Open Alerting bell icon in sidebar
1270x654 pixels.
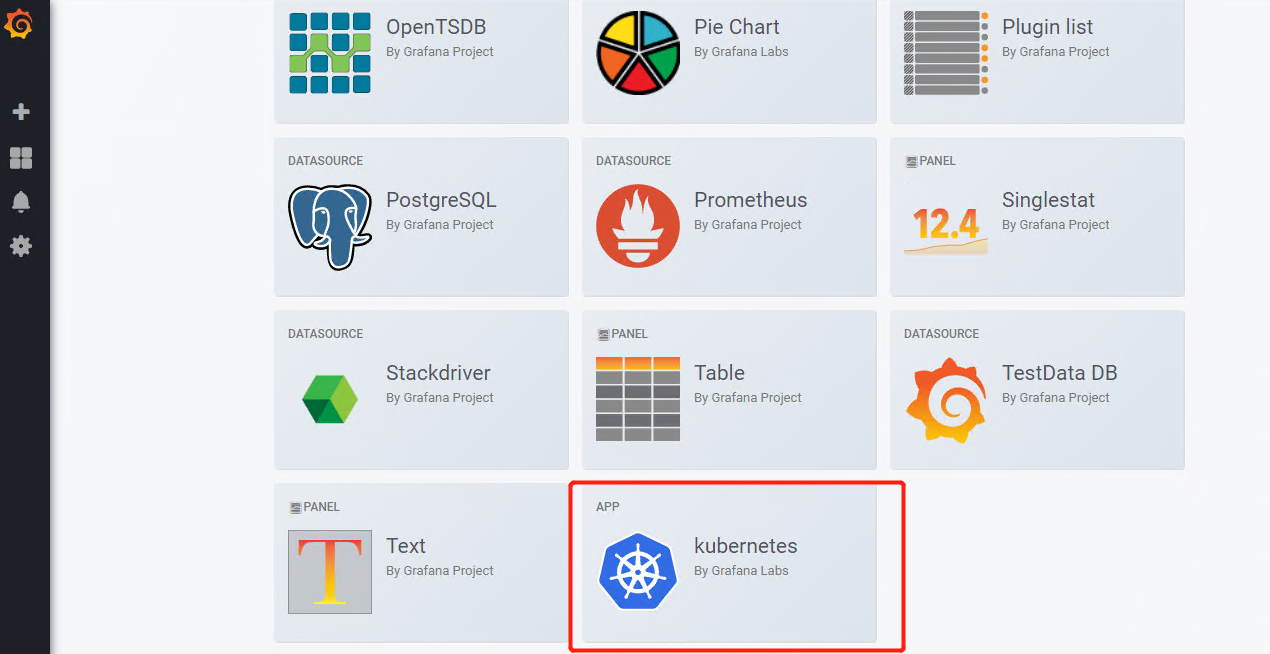[x=21, y=202]
